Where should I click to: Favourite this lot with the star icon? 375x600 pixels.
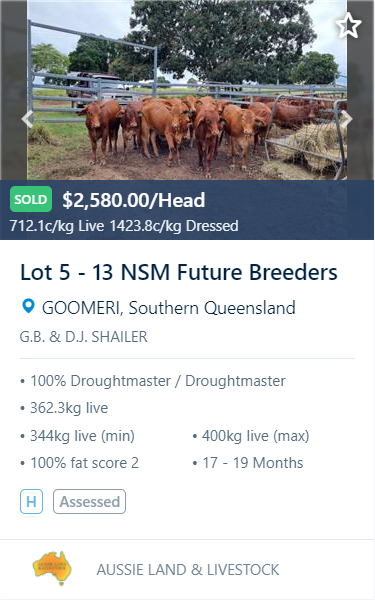[x=348, y=26]
